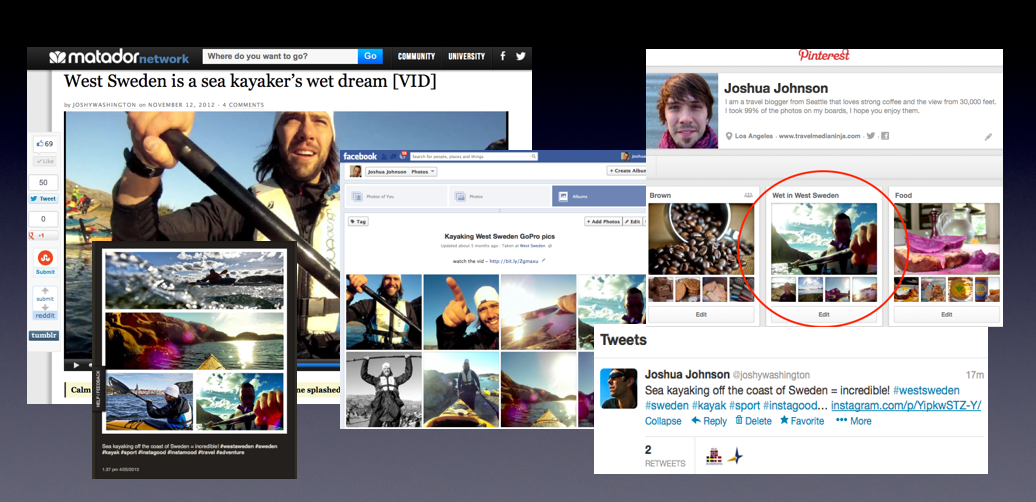The width and height of the screenshot is (1036, 502).
Task: Click the tweet author's avatar
Action: click(x=618, y=388)
